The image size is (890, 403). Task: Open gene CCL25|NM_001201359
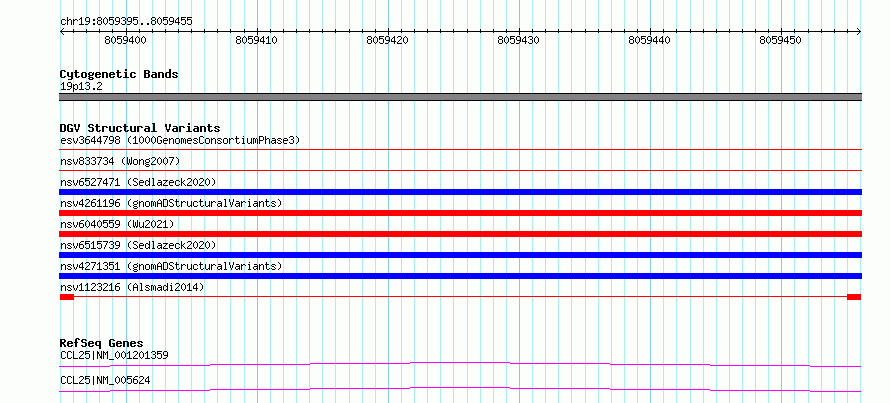coord(114,356)
